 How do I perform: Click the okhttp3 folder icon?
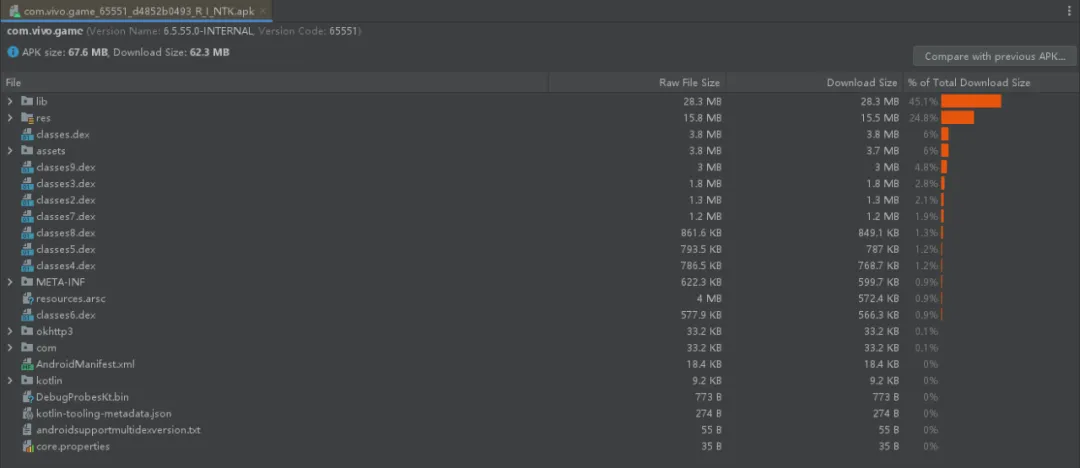[x=27, y=332]
